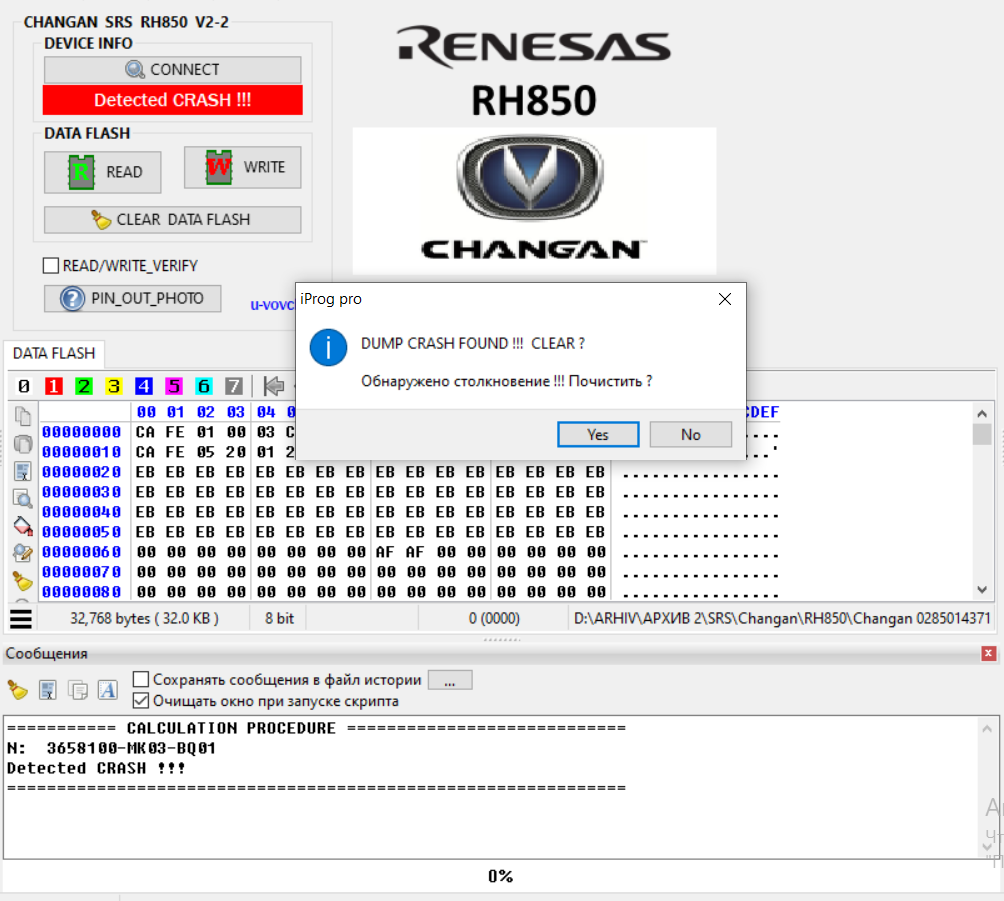The image size is (1004, 901).
Task: Click the Changan logo image
Action: click(534, 200)
